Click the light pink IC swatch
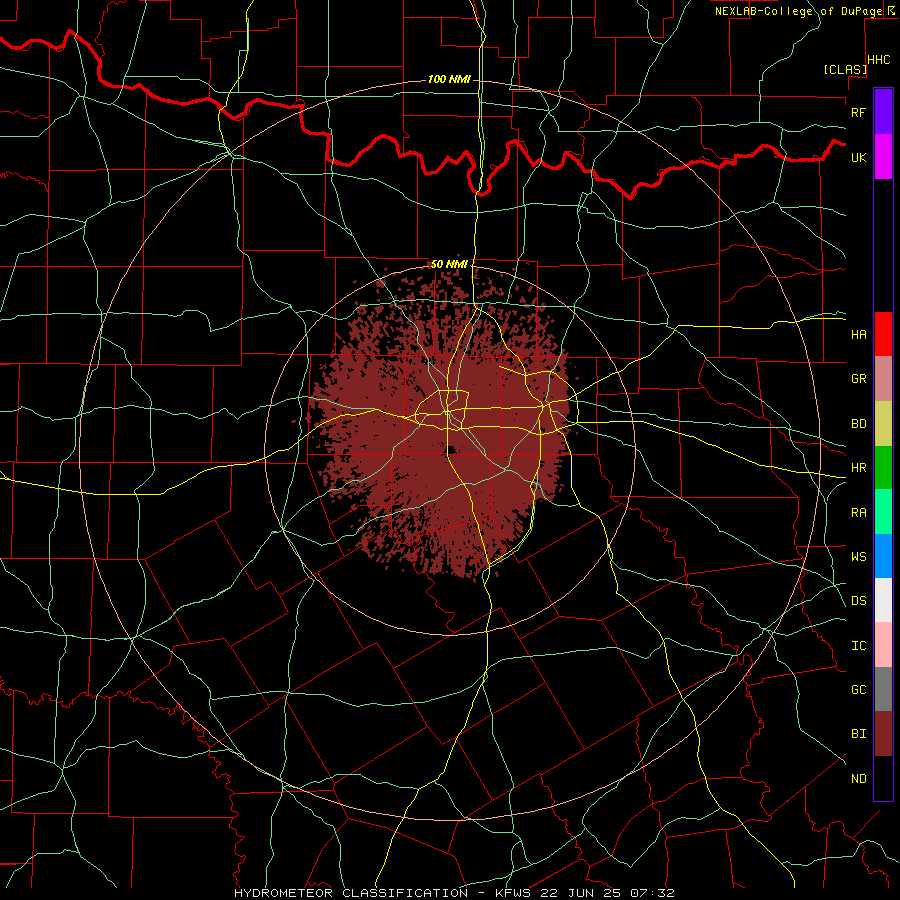This screenshot has height=900, width=900. pos(883,645)
